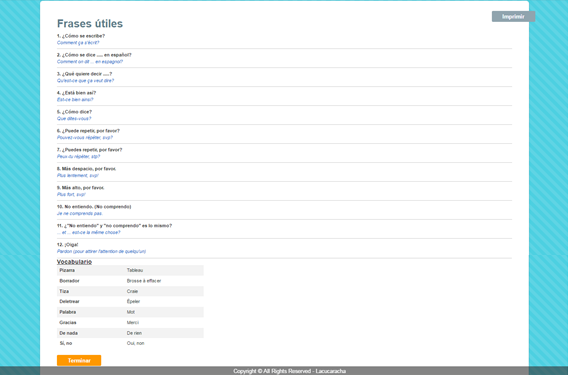568x375 pixels.
Task: Click phrase 11 about "es lo mismo?"
Action: coord(118,226)
